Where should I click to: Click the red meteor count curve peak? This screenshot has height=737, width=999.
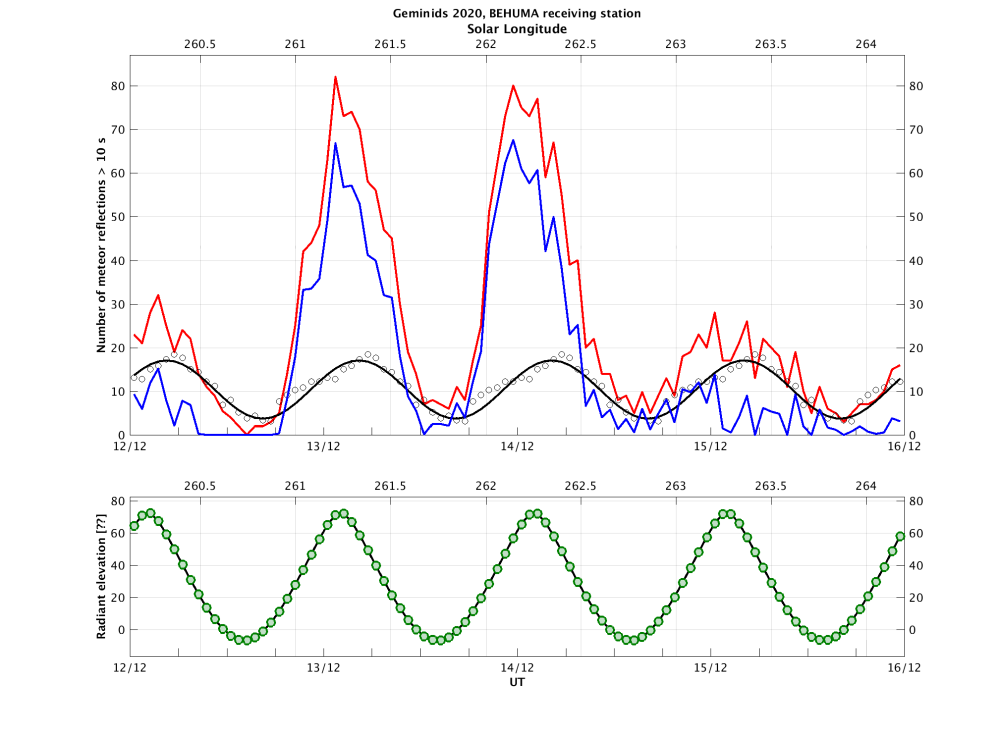[337, 76]
